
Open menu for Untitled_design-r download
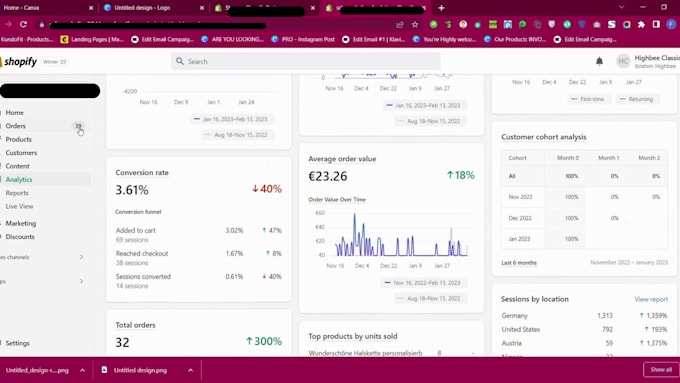[82, 370]
